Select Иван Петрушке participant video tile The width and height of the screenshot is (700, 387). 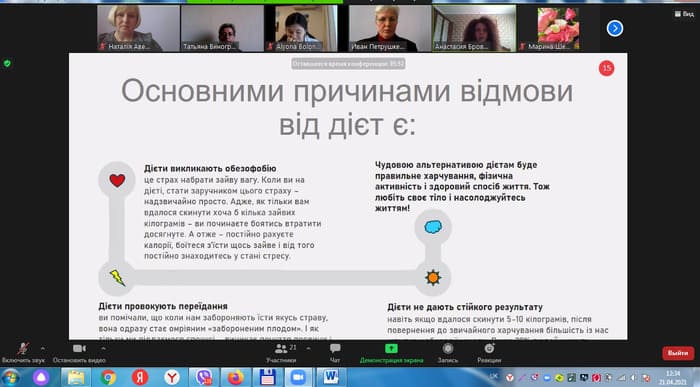(390, 28)
